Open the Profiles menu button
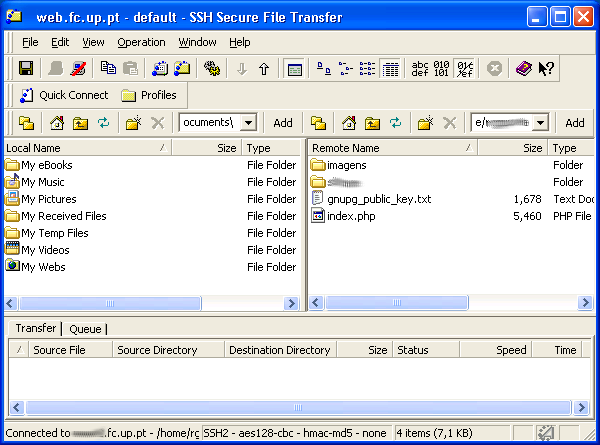The image size is (600, 445). coord(149,95)
